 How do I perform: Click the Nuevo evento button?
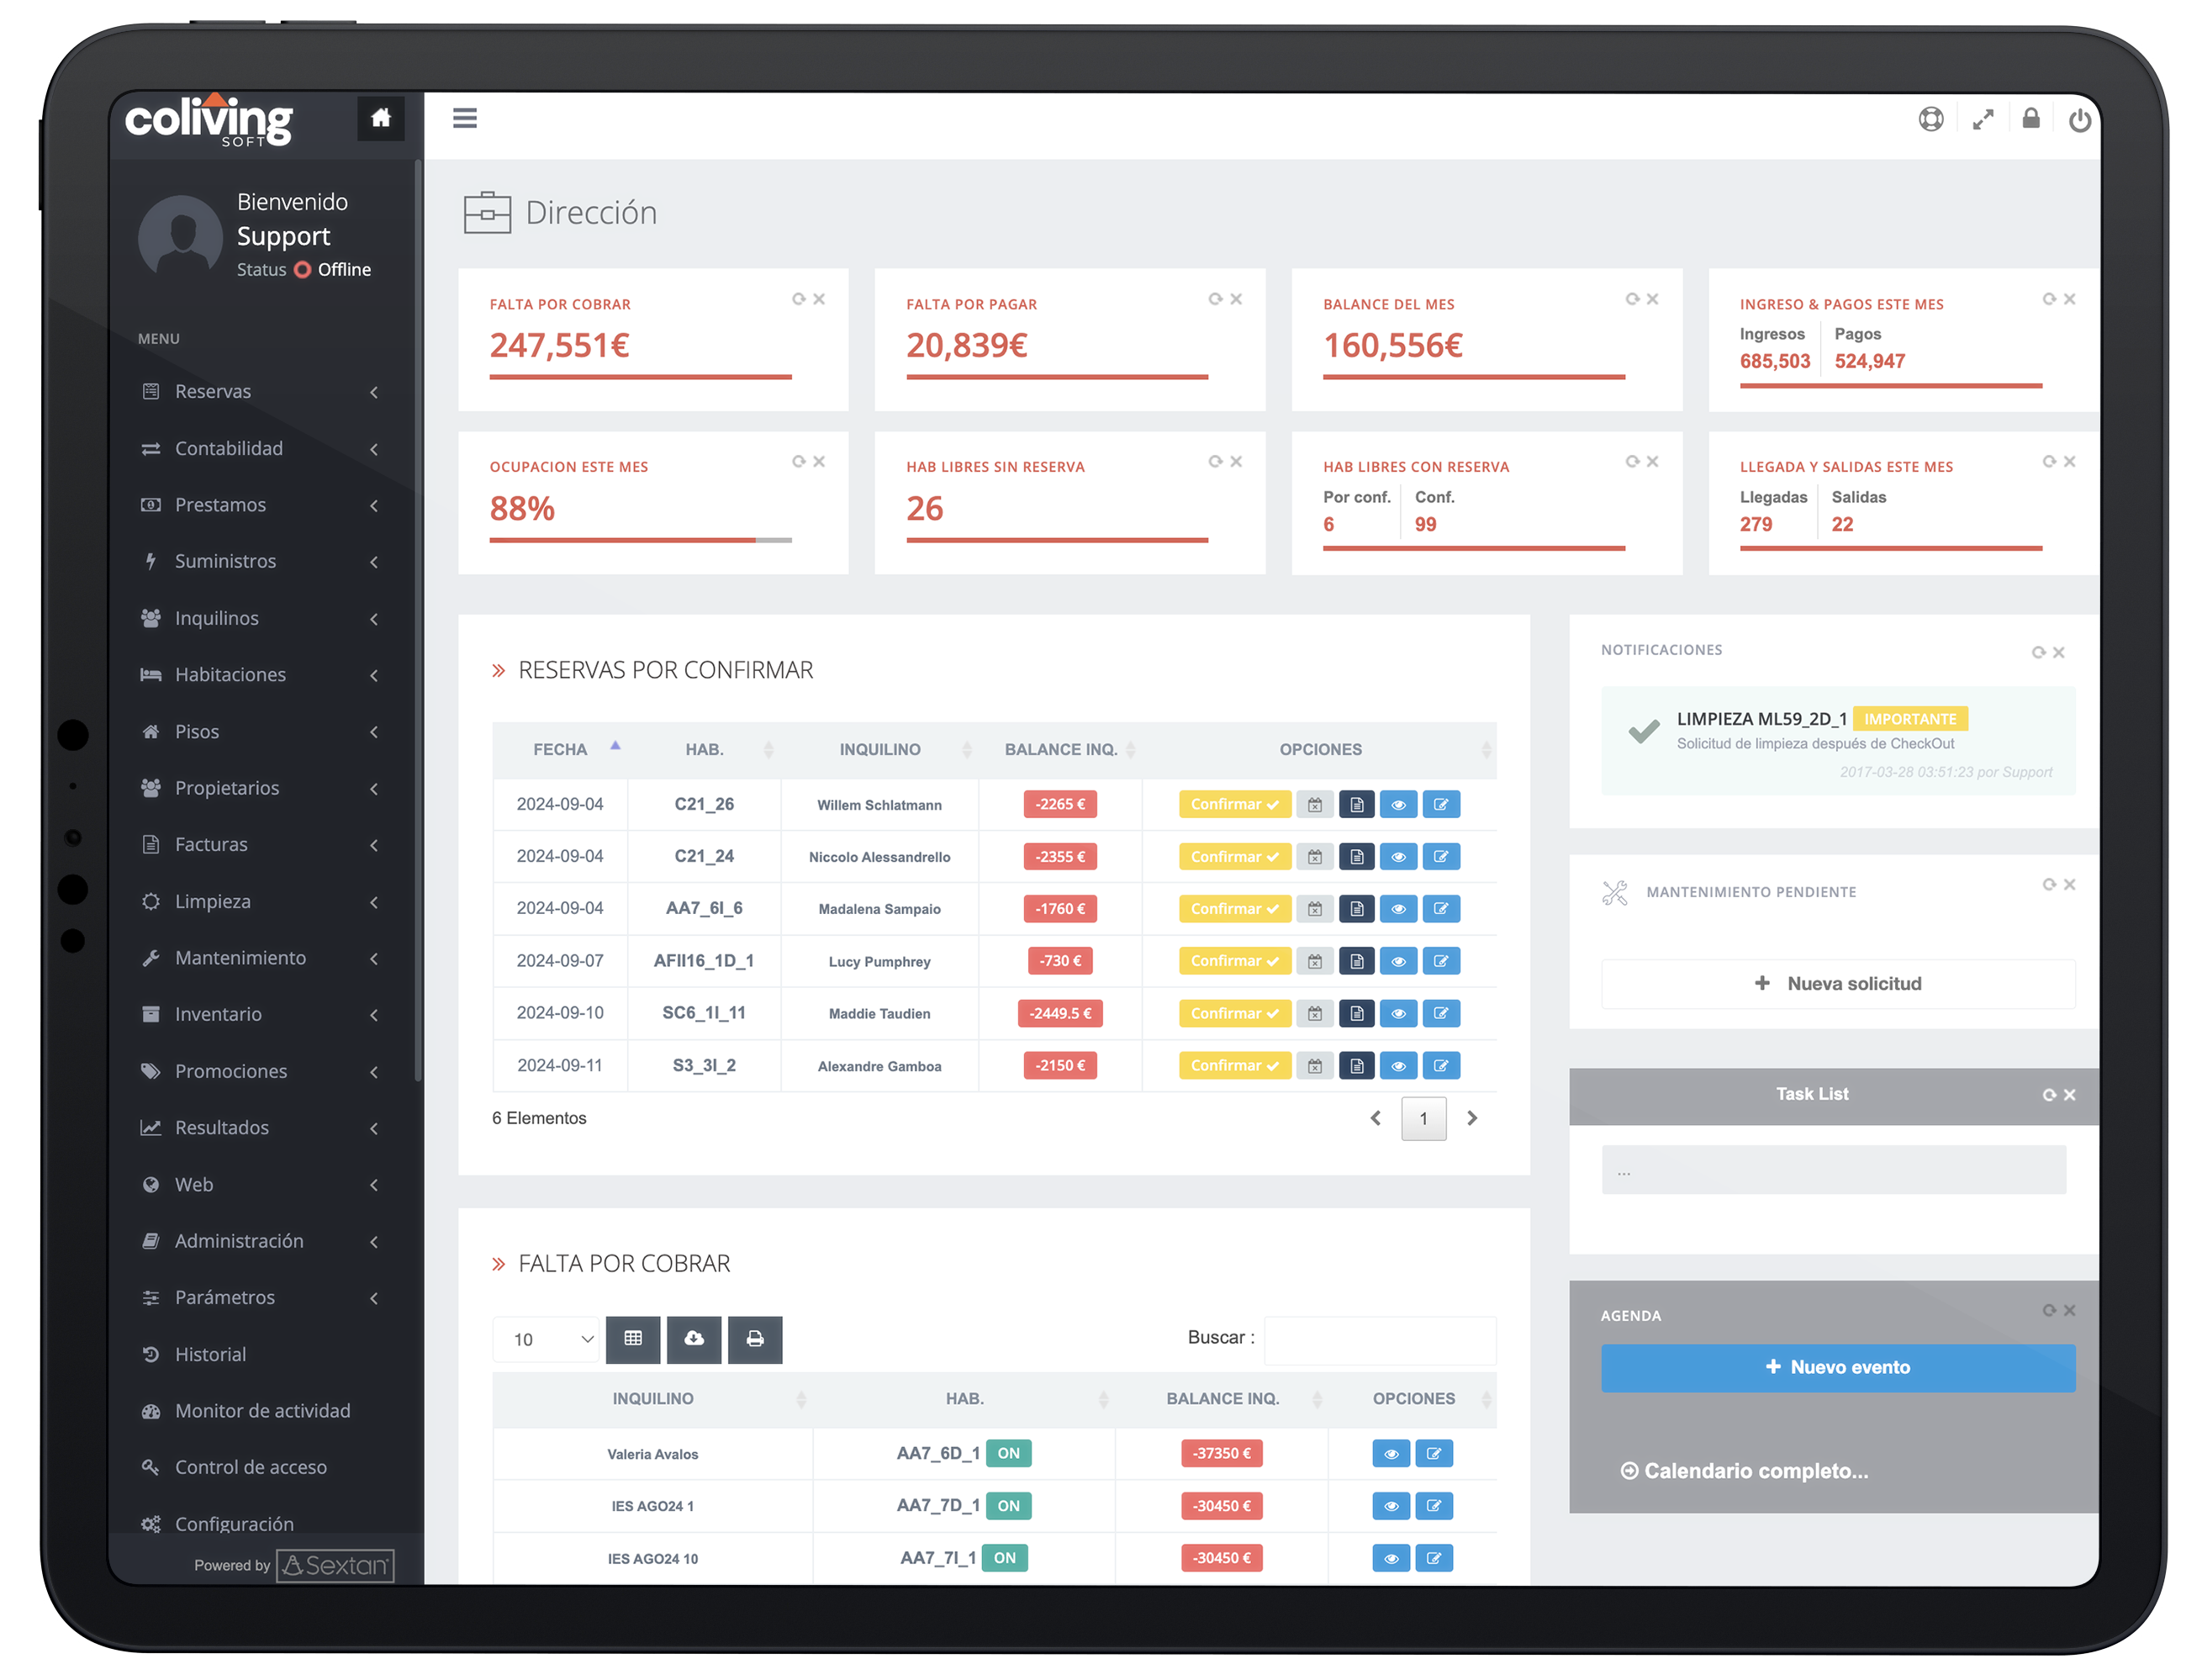tap(1837, 1367)
